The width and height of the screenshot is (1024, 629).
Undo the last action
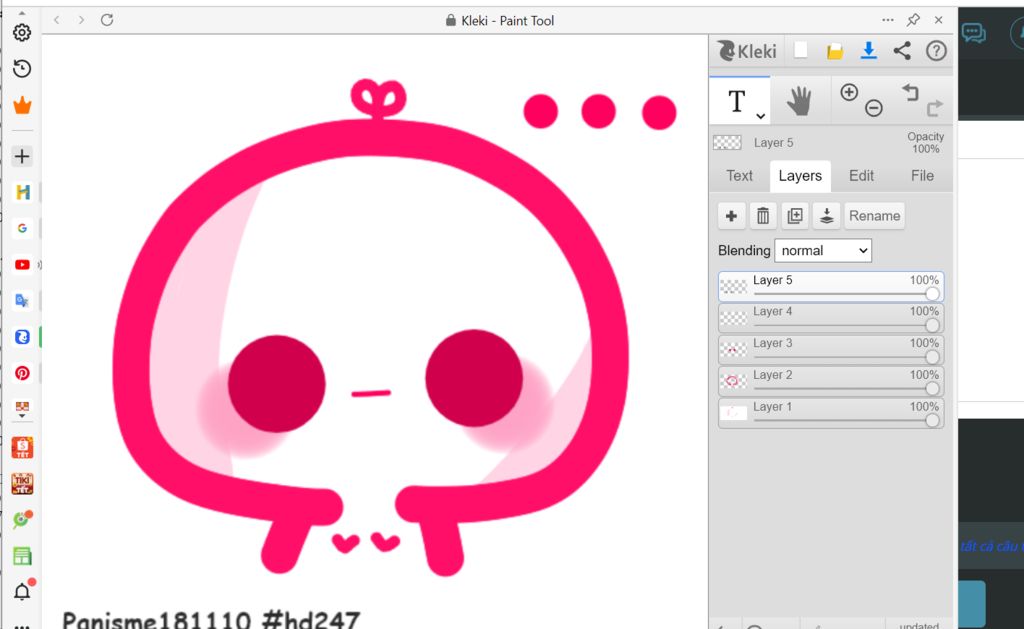(x=910, y=92)
